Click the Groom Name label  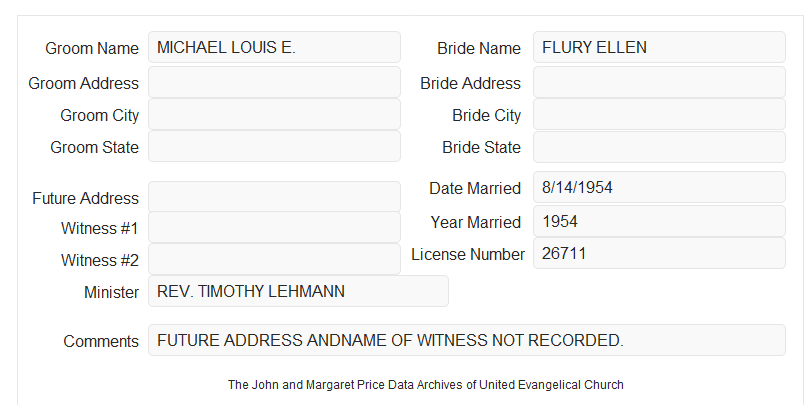tap(92, 48)
